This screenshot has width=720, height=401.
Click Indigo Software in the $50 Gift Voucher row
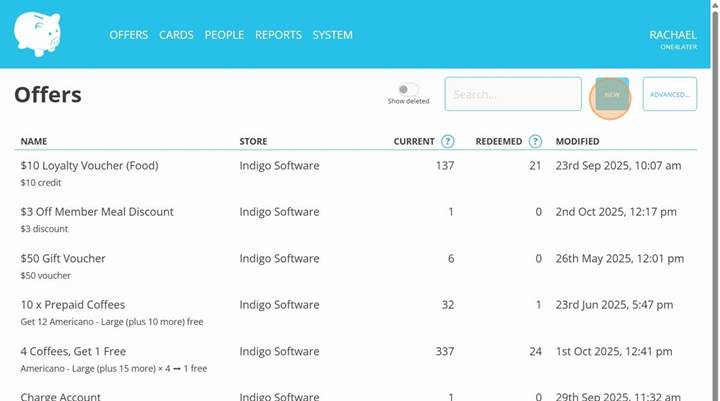click(279, 259)
